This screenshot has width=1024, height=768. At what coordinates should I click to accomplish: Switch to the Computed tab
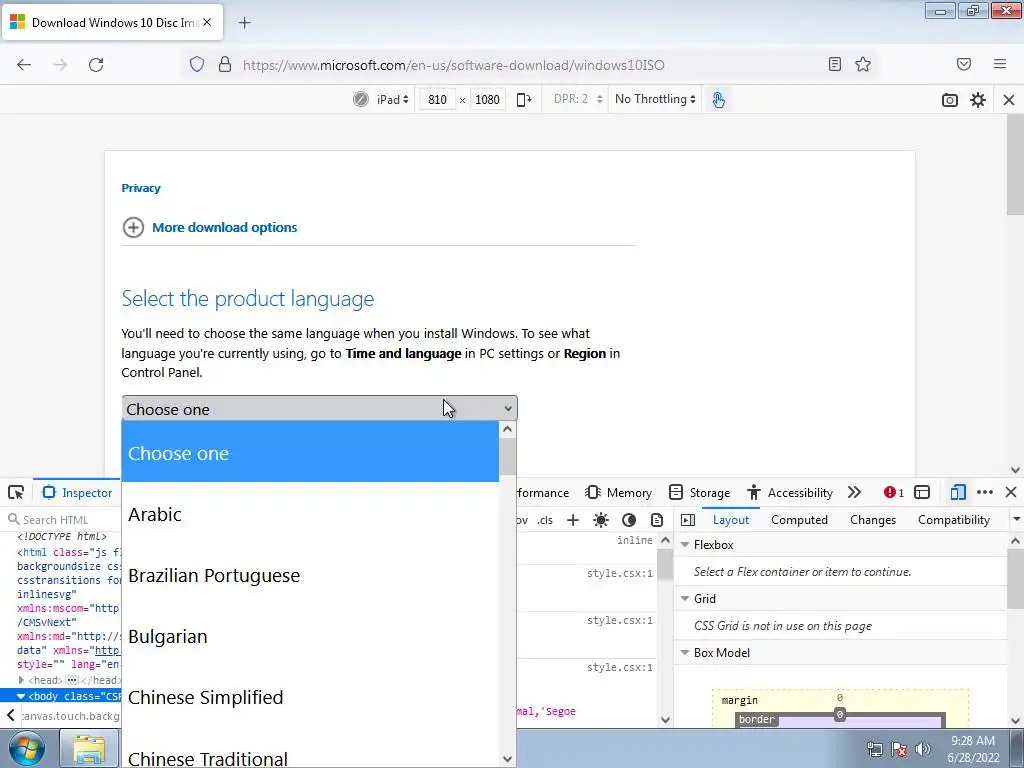click(x=799, y=520)
